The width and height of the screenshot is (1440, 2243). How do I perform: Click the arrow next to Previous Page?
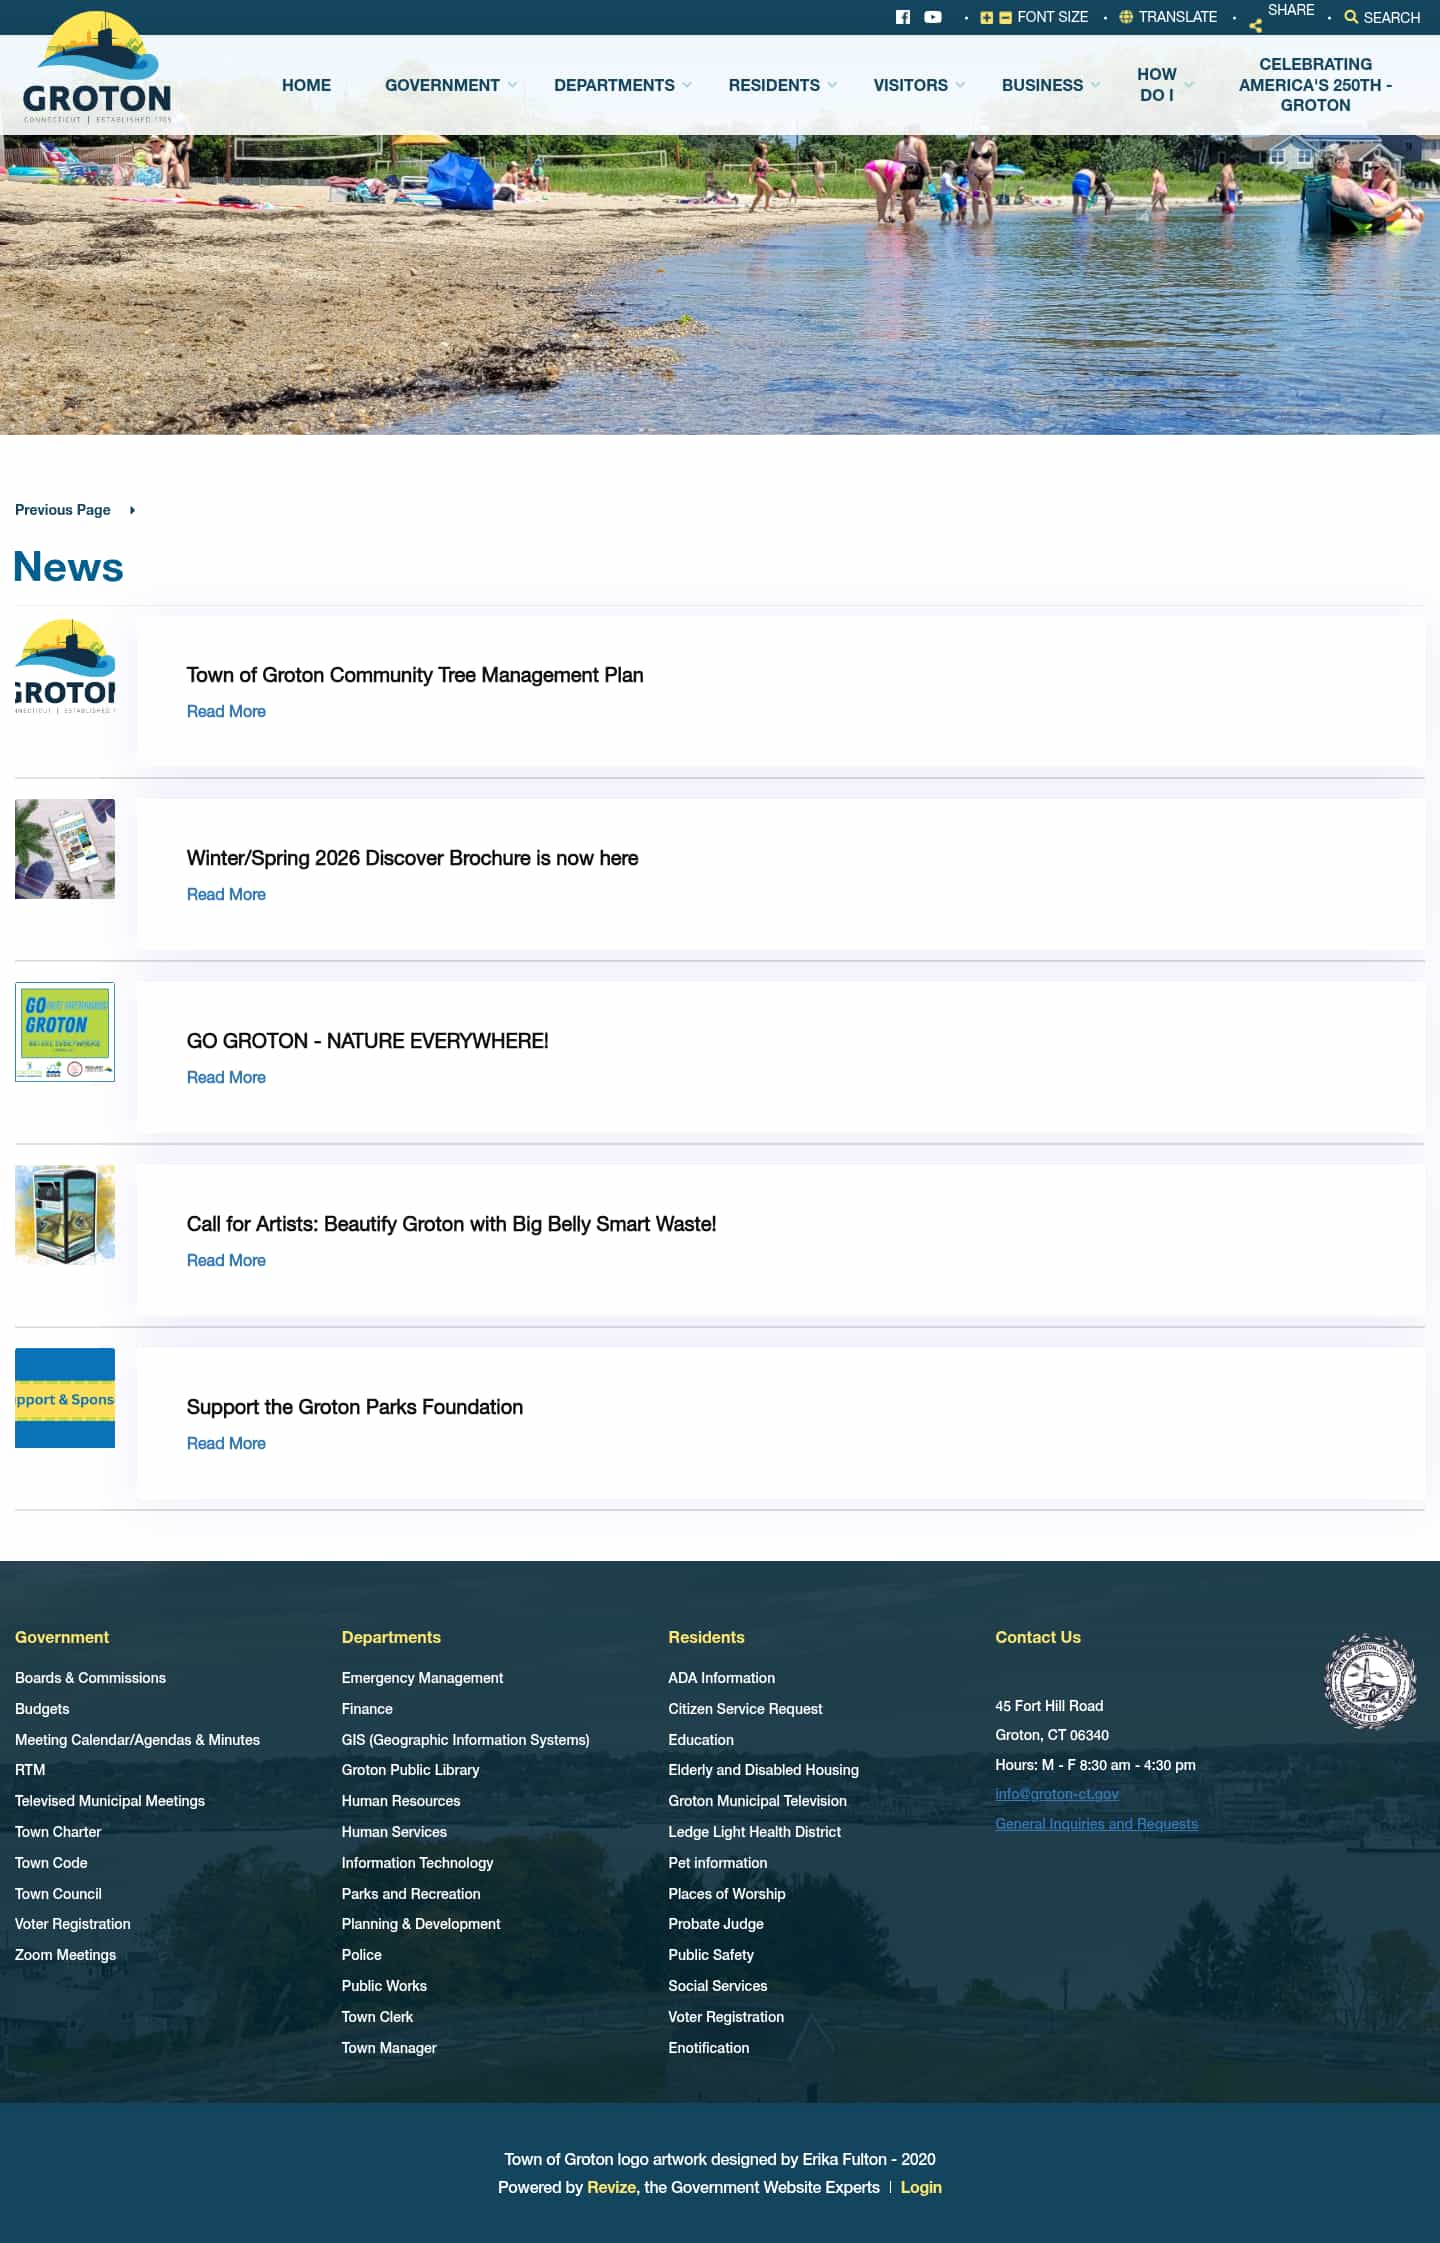(132, 510)
